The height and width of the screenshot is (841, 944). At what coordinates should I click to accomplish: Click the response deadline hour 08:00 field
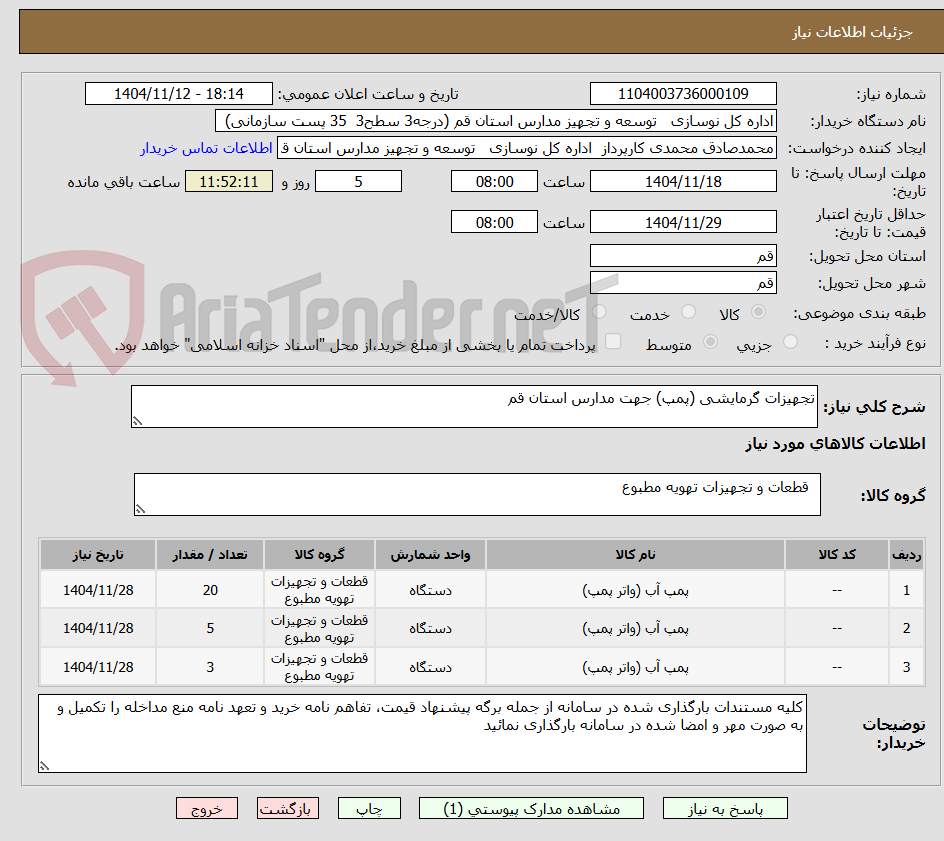point(494,181)
